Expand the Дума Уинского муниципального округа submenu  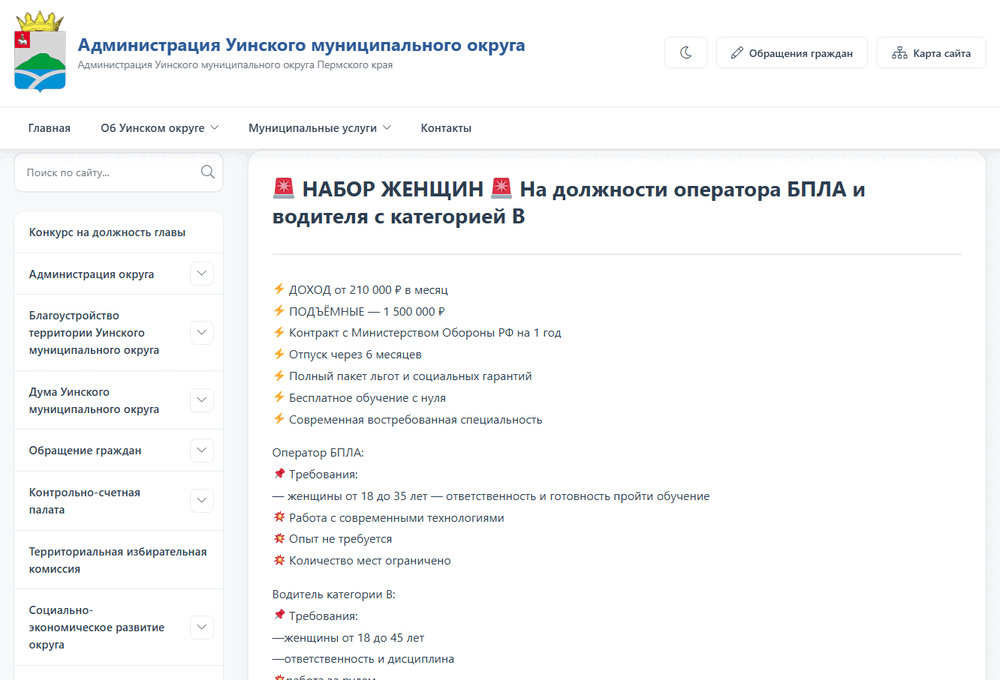click(x=202, y=400)
